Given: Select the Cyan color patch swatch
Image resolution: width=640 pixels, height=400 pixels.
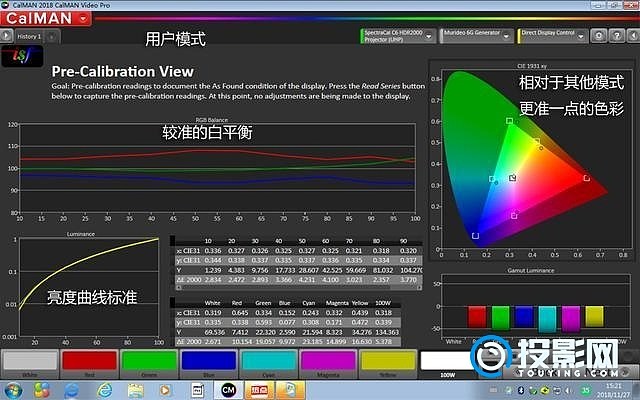Looking at the screenshot, I should coord(269,361).
